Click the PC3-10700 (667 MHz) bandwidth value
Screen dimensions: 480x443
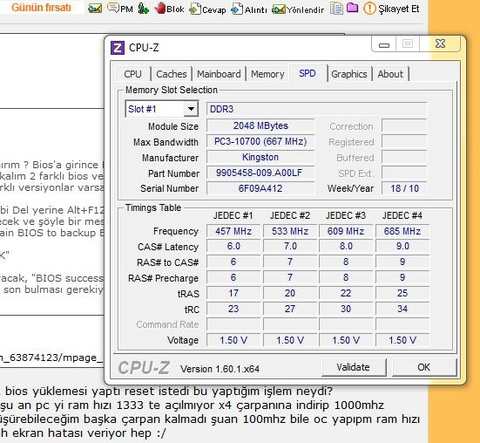(261, 141)
